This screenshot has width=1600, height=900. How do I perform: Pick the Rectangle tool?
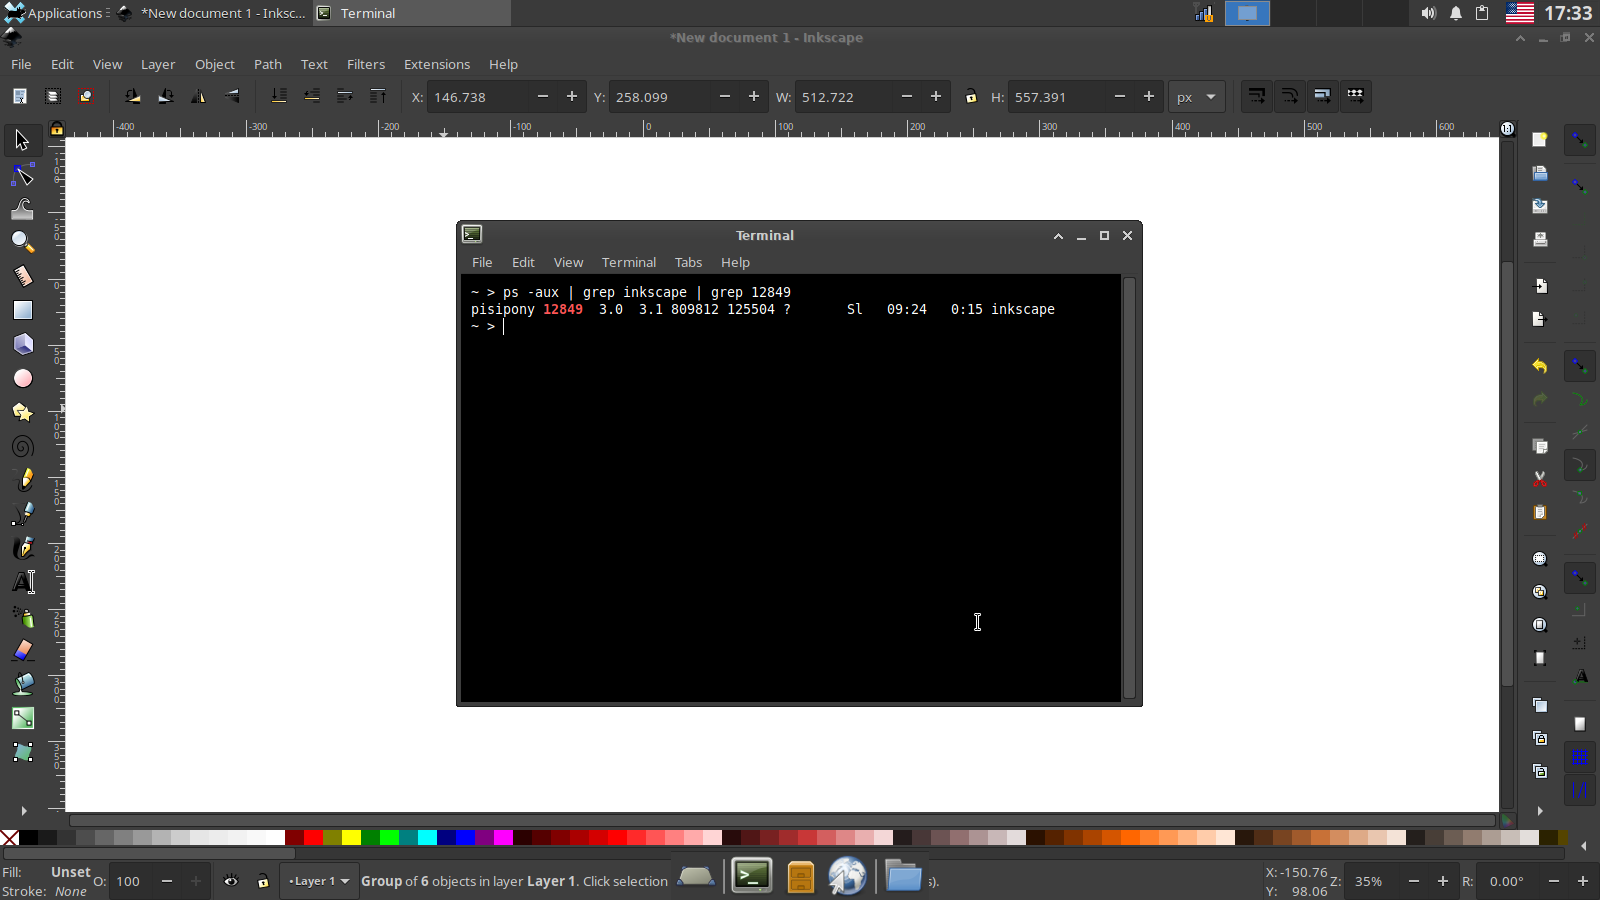pos(23,310)
